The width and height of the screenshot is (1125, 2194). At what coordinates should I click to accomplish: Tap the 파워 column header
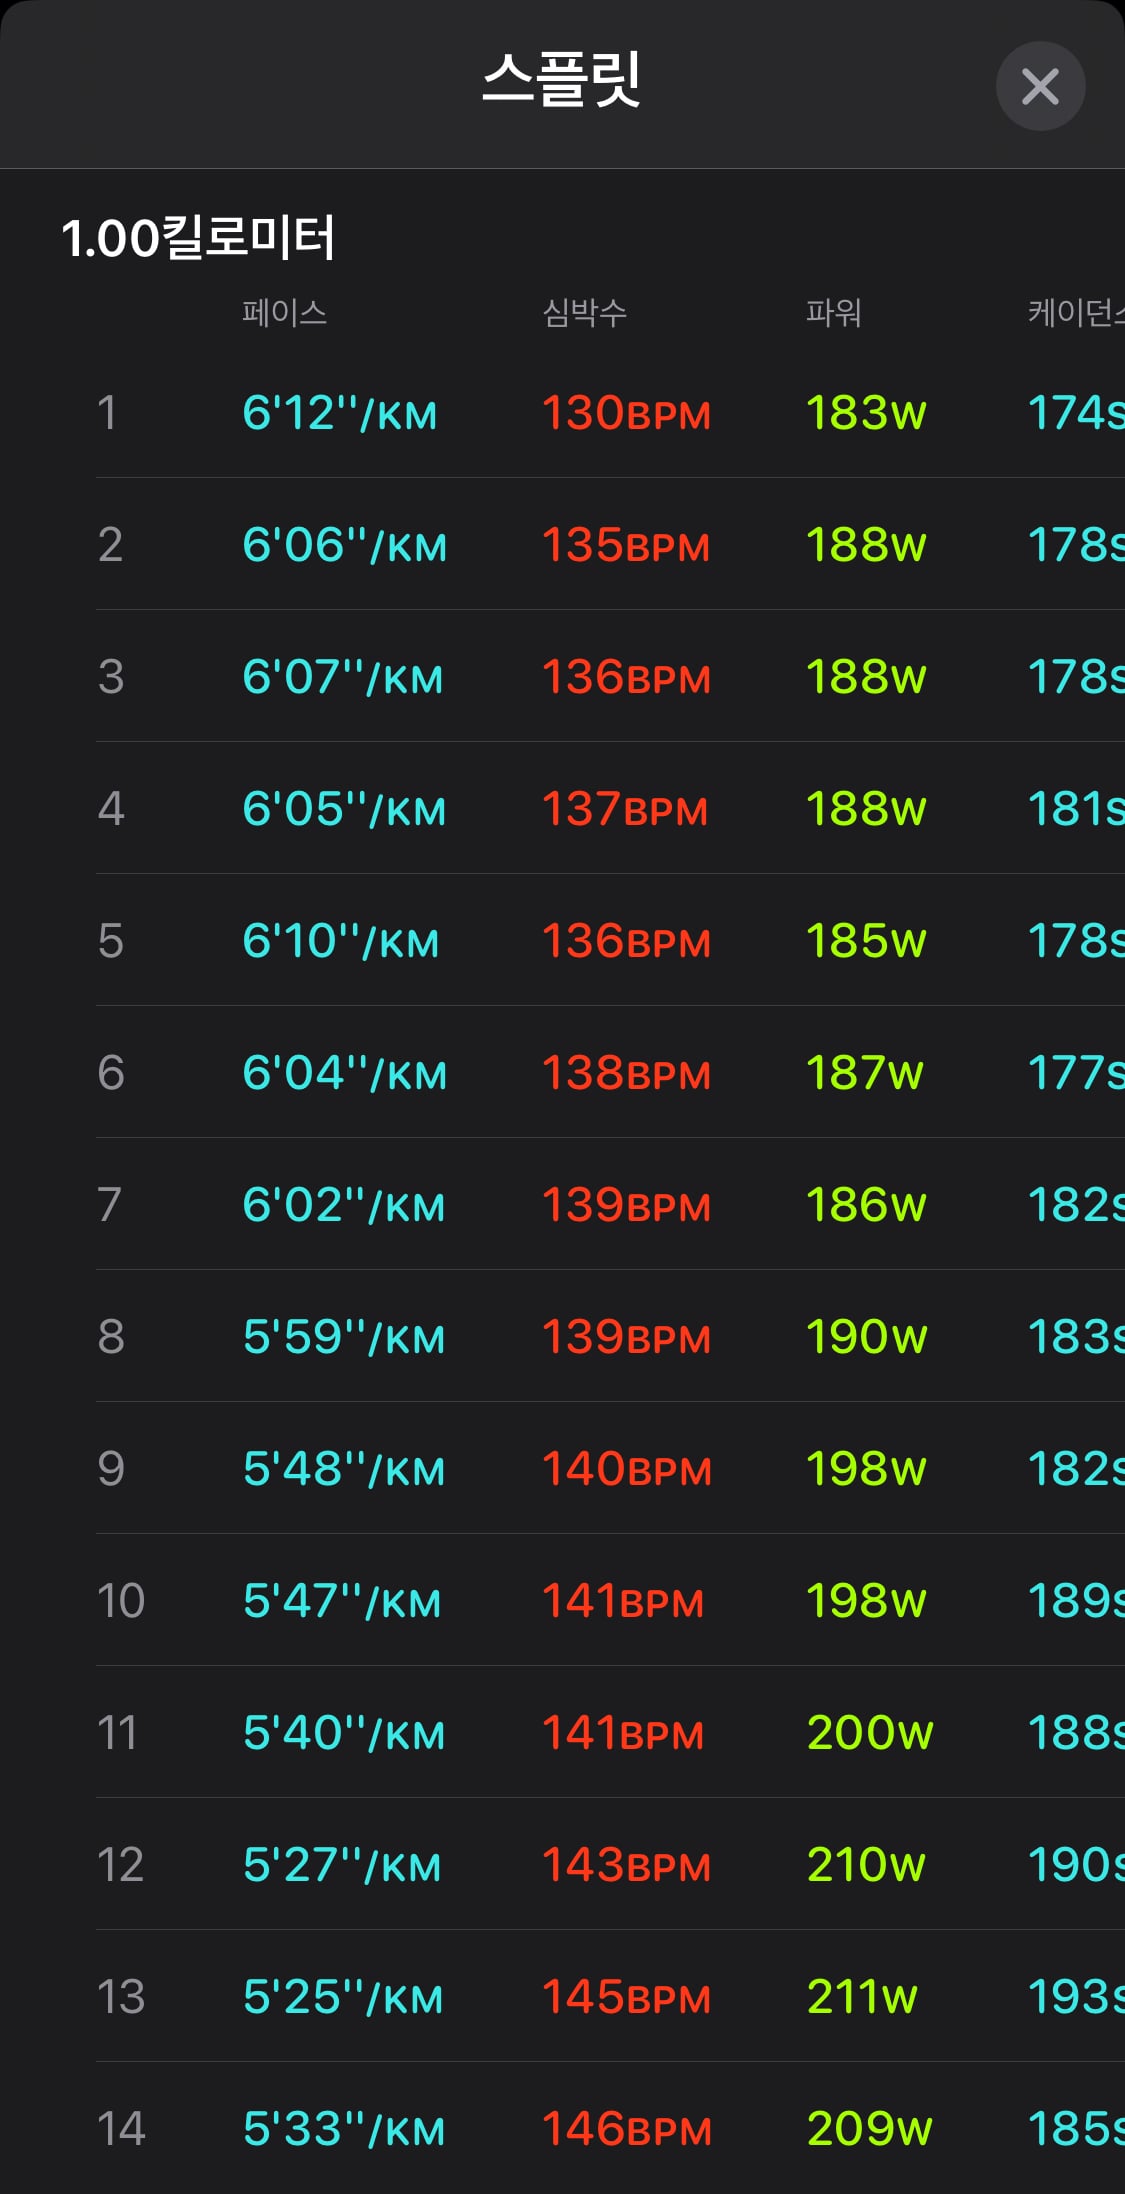tap(834, 313)
